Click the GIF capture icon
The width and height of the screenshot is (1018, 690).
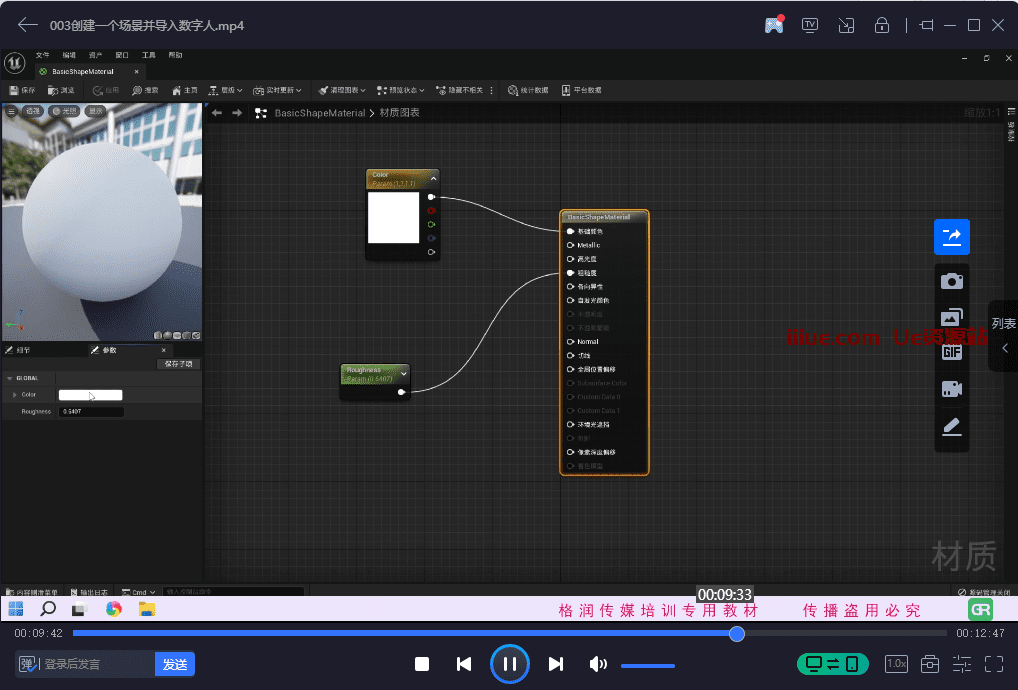pyautogui.click(x=951, y=352)
